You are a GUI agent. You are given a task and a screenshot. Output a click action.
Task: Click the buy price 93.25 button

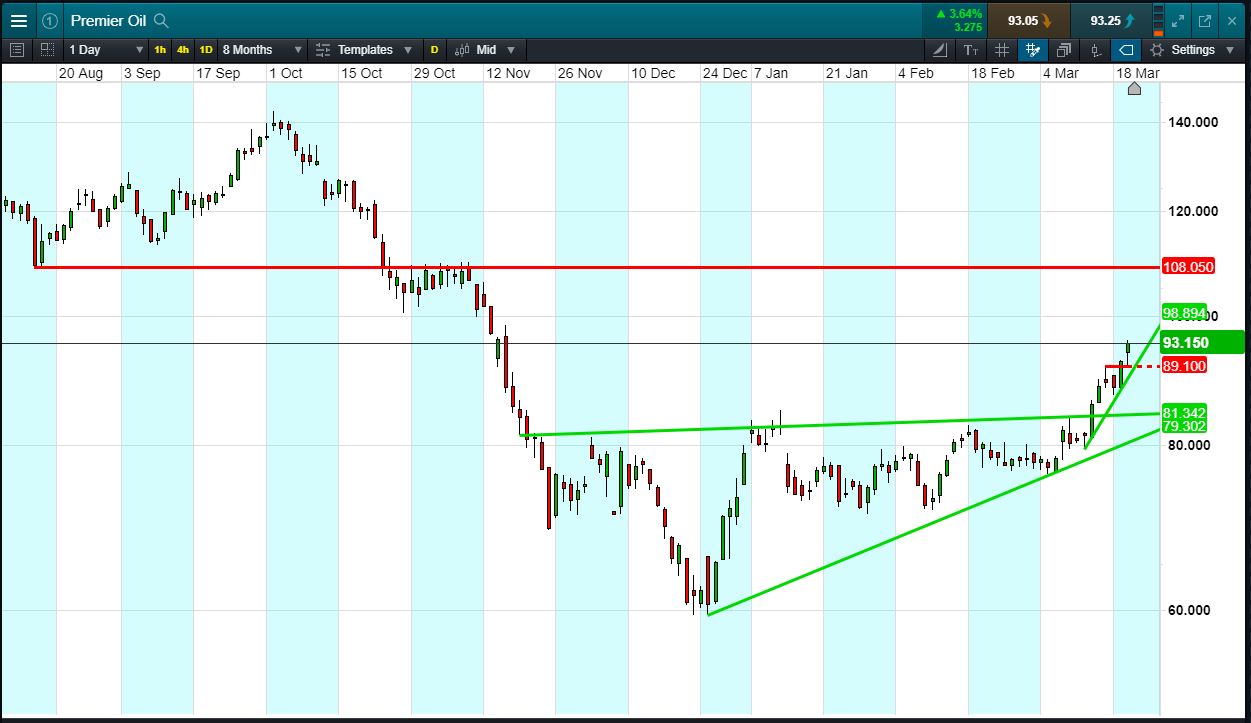click(1111, 20)
